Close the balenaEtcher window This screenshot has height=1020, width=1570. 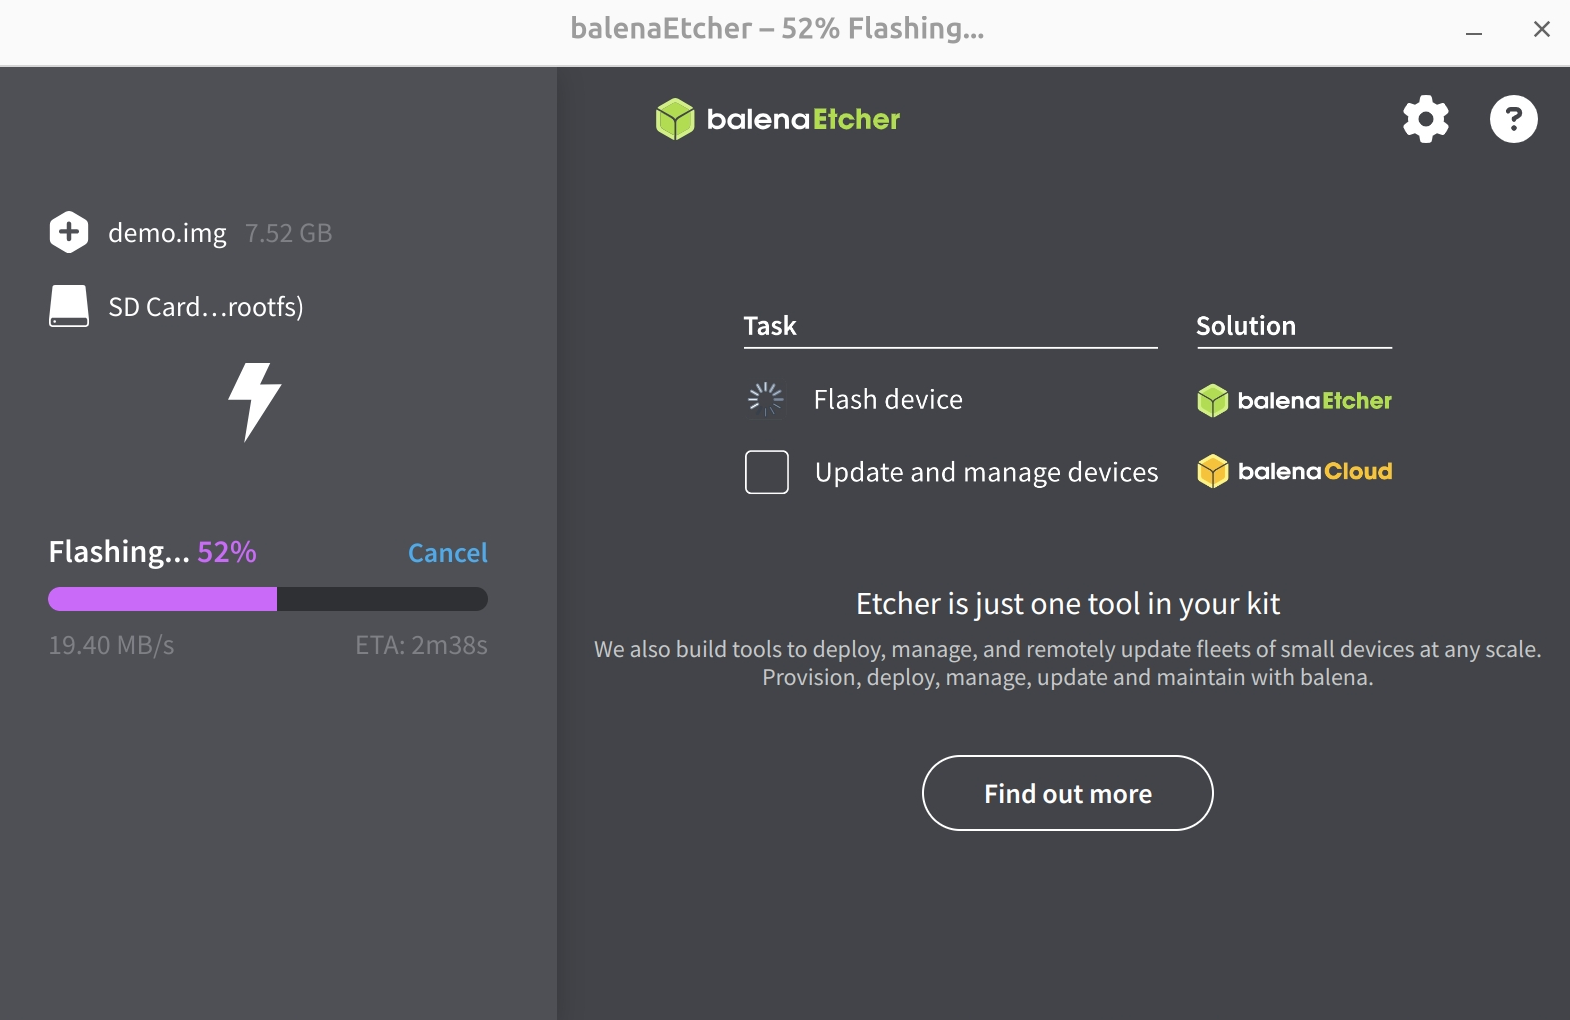(x=1542, y=30)
